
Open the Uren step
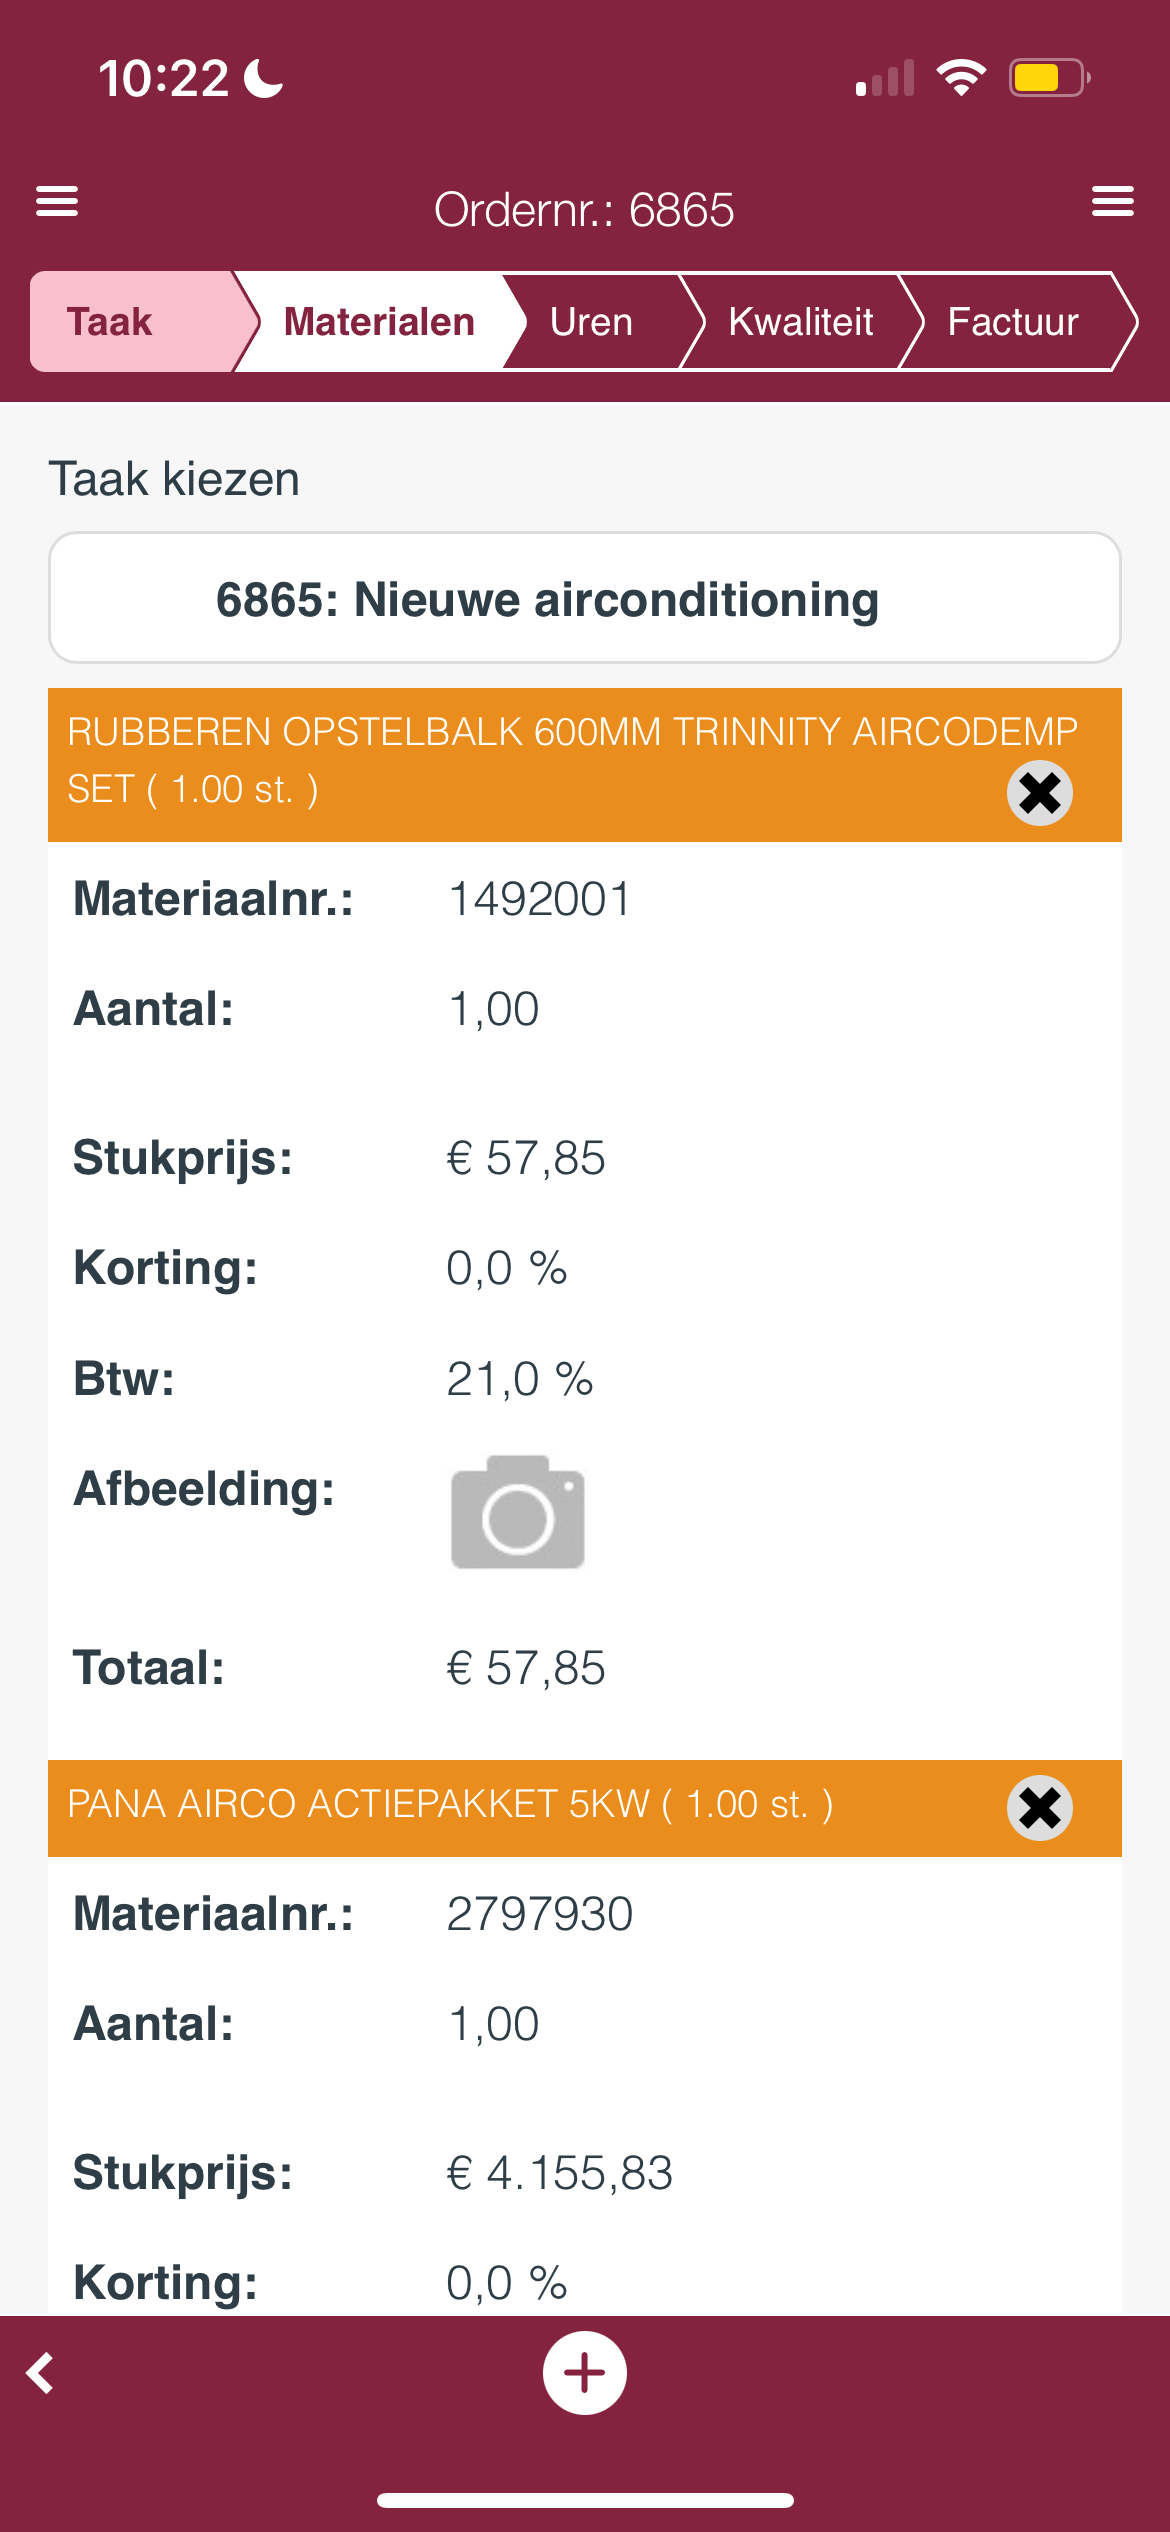[x=591, y=322]
